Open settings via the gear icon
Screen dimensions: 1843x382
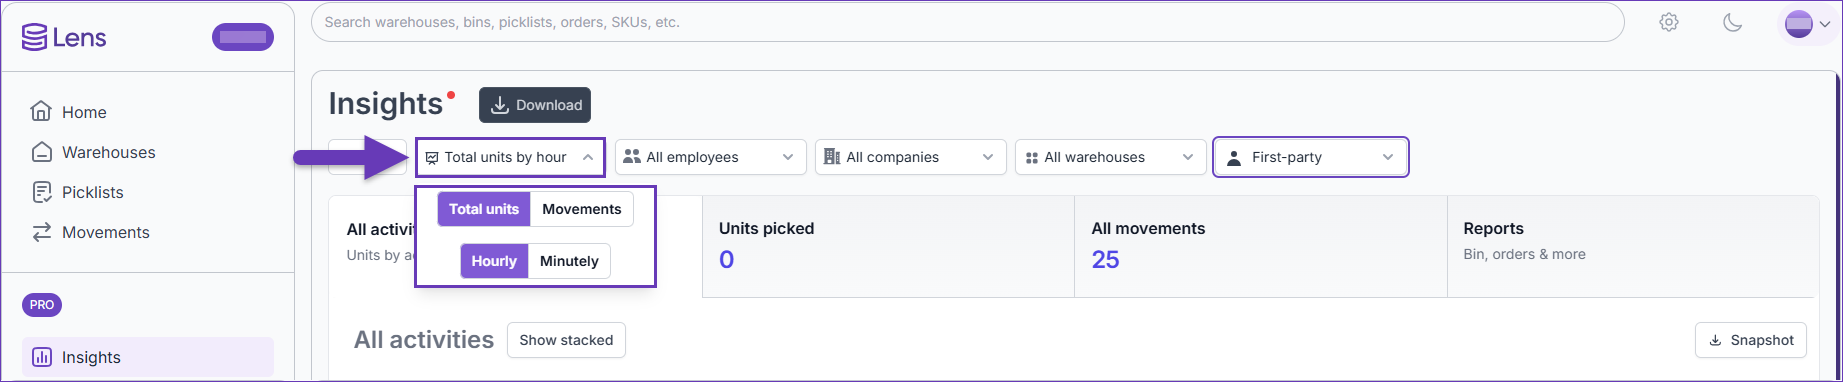[x=1669, y=22]
